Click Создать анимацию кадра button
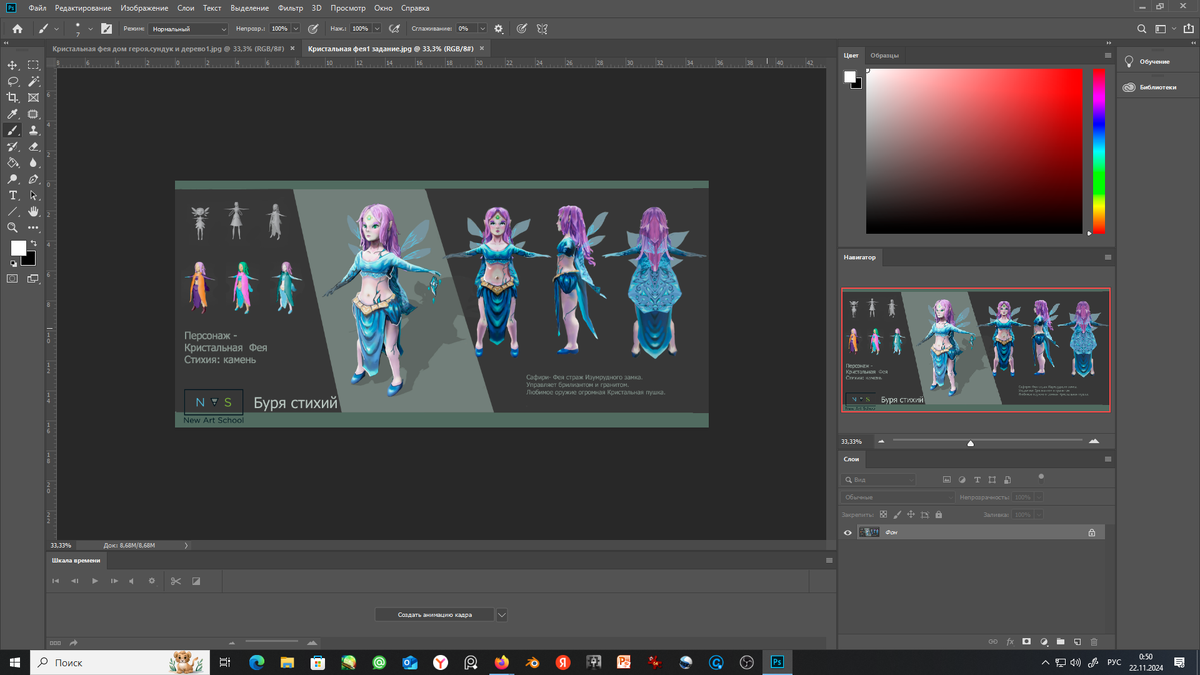Viewport: 1200px width, 675px height. tap(435, 615)
